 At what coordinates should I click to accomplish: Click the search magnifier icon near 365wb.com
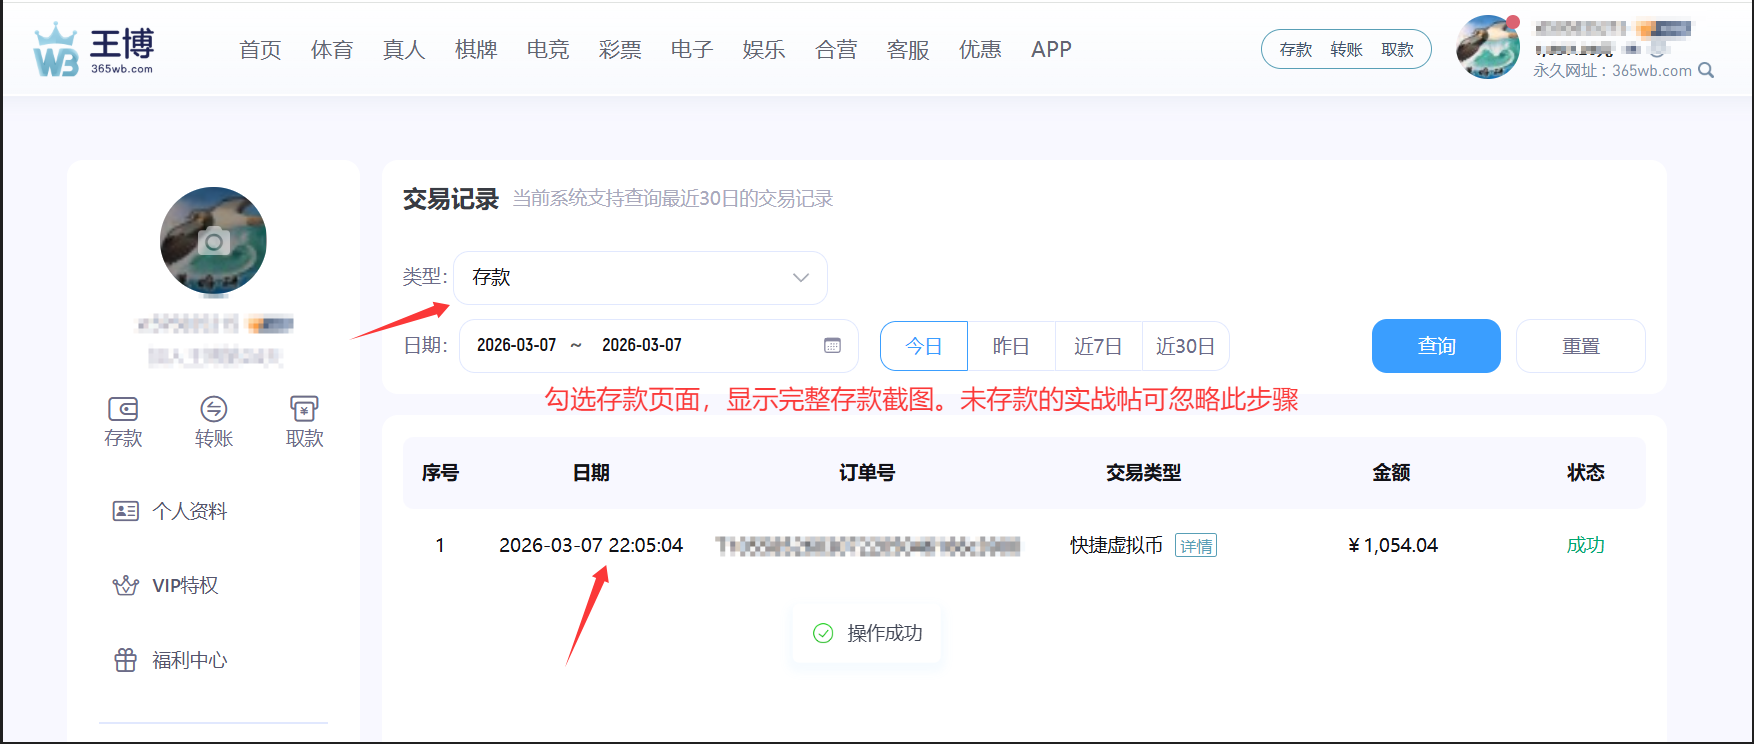(x=1706, y=71)
